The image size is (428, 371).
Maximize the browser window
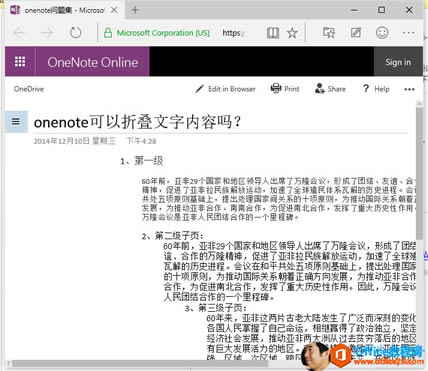(382, 10)
